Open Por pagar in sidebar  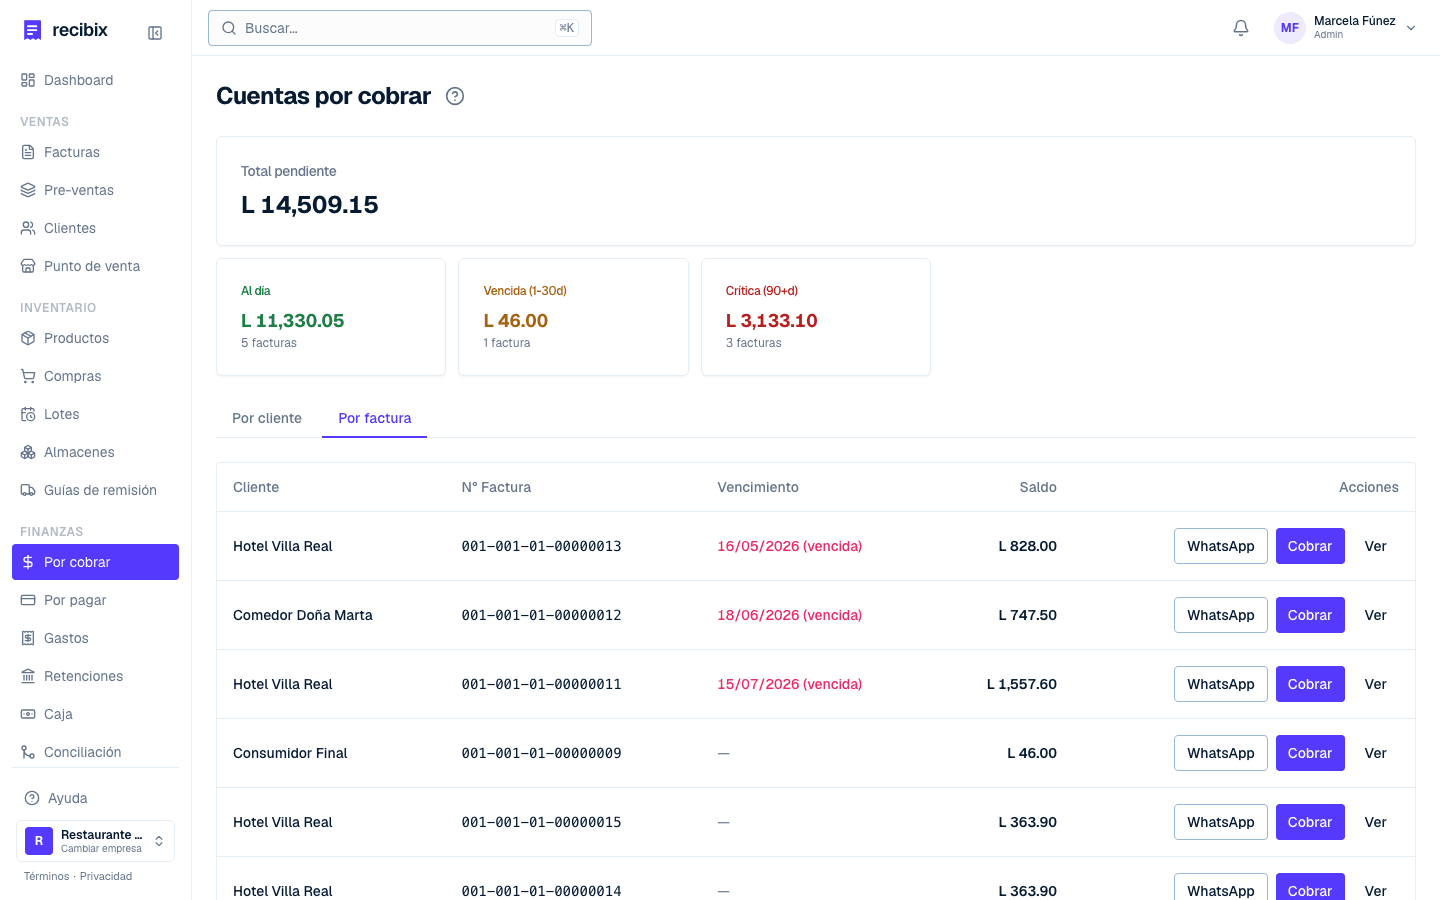tap(96, 600)
